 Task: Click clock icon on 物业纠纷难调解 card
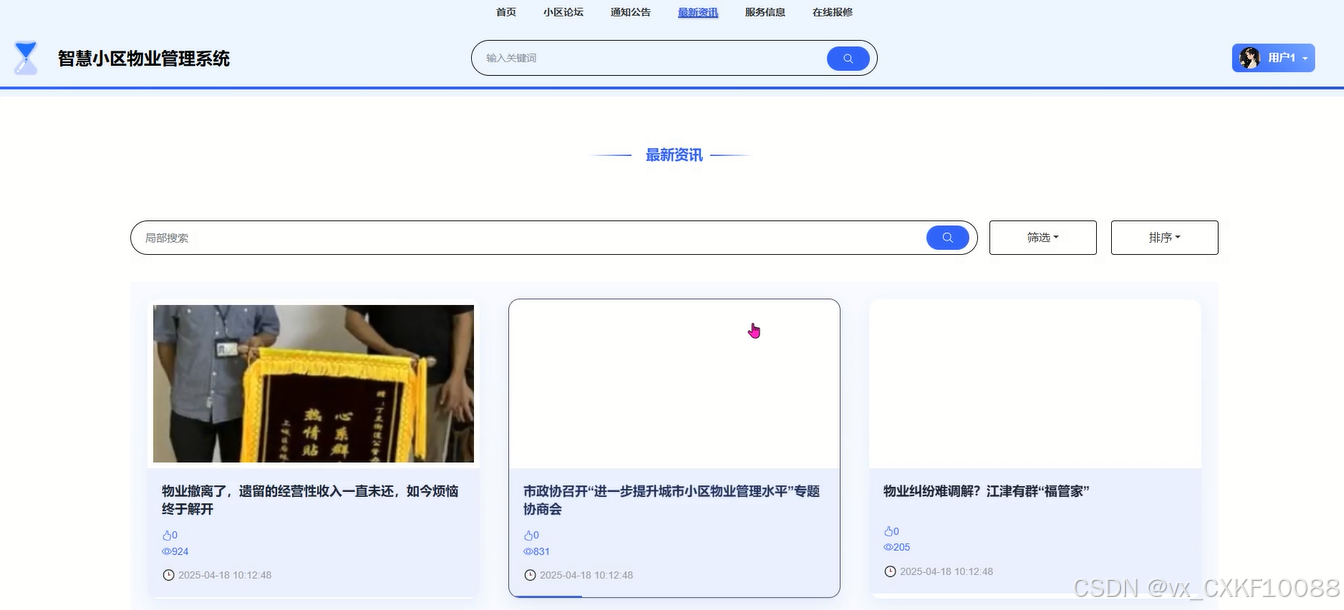[890, 571]
